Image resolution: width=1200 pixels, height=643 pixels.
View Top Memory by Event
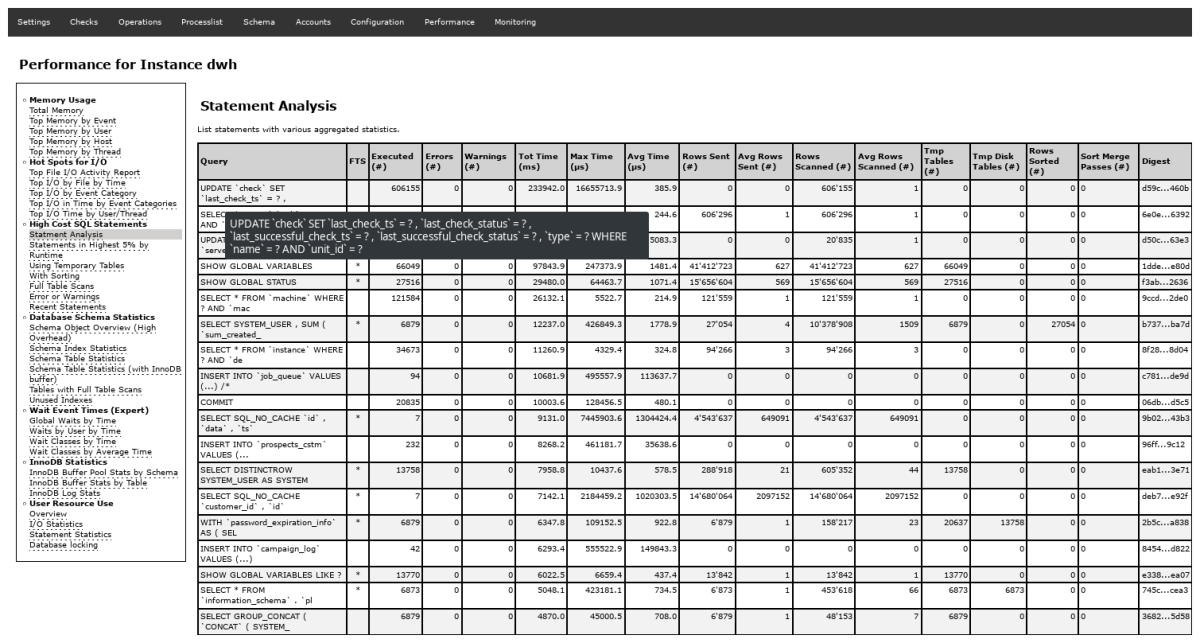(x=73, y=120)
